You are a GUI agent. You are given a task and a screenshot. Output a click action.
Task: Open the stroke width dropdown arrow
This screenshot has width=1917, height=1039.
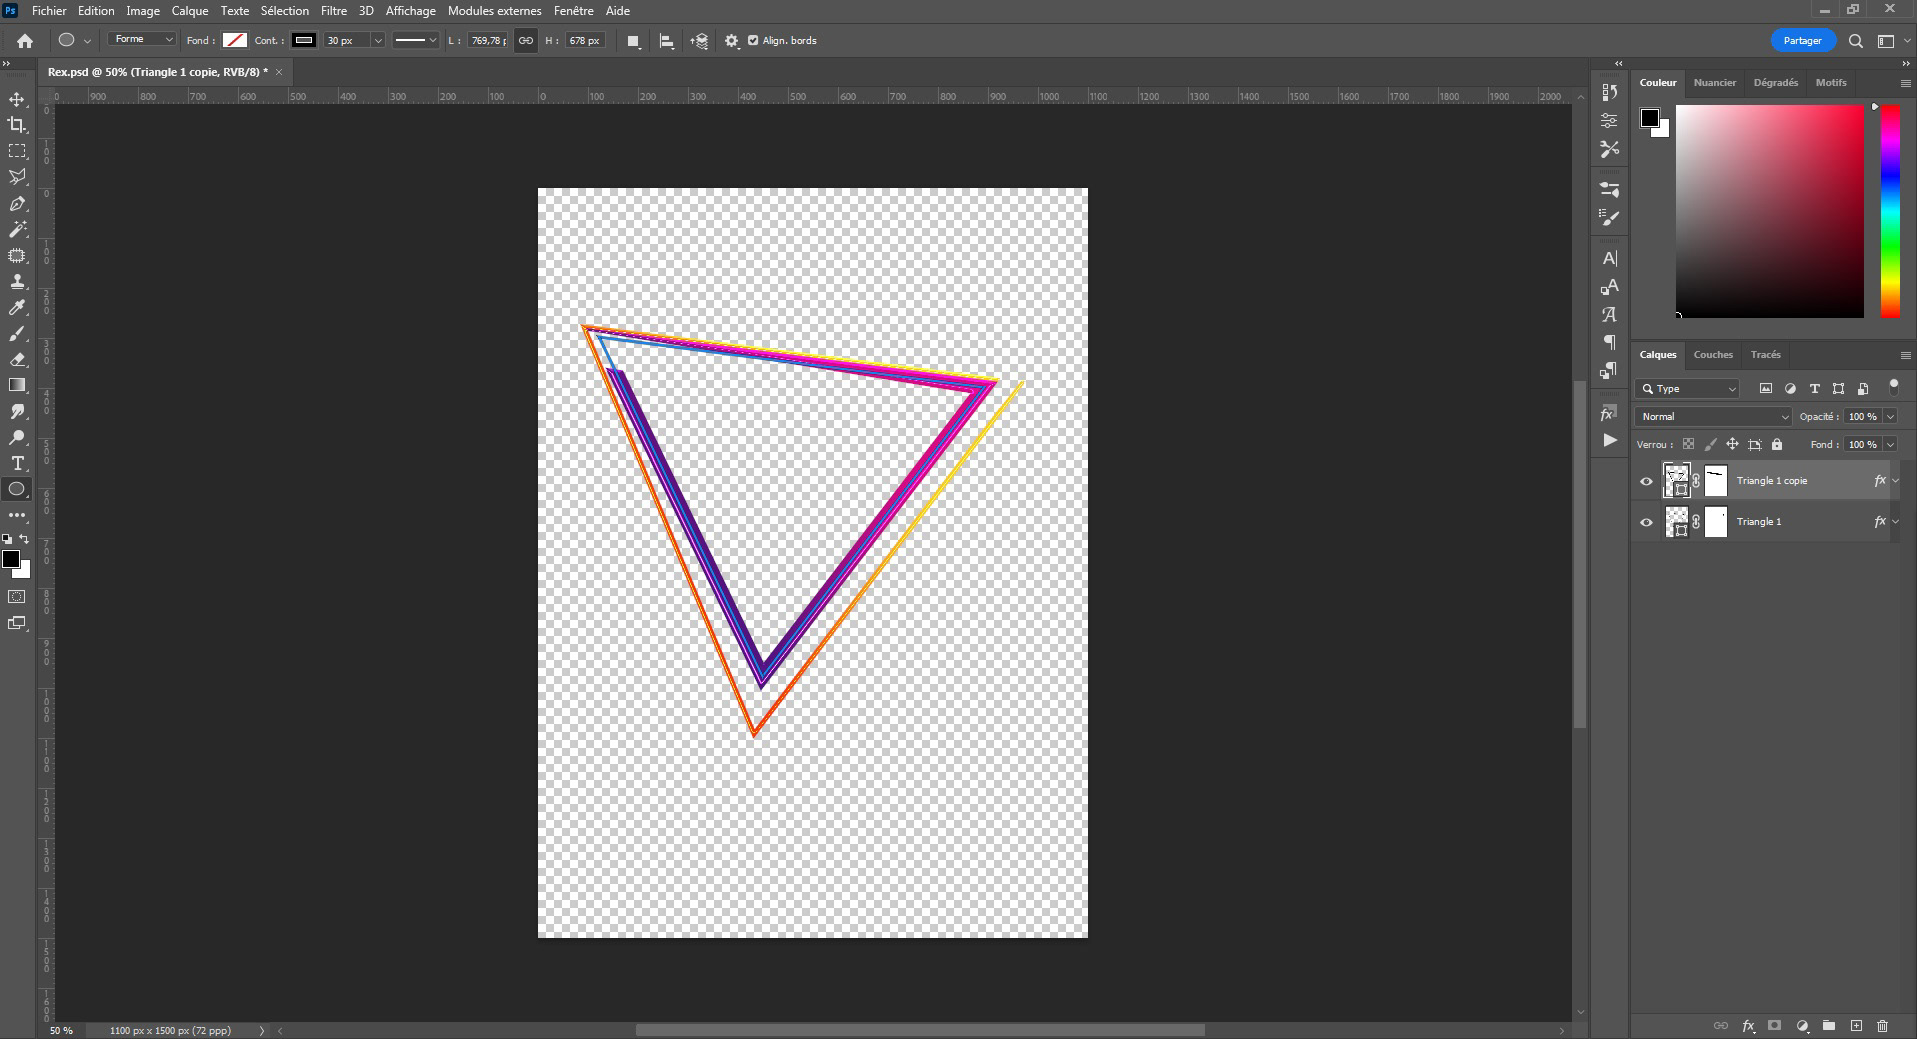(378, 40)
